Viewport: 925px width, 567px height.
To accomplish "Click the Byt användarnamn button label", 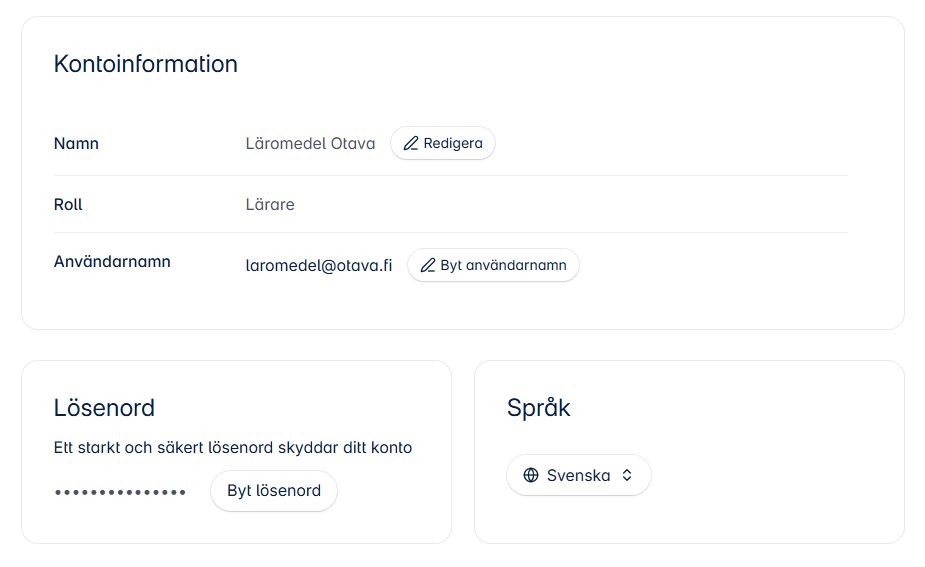I will 503,266.
